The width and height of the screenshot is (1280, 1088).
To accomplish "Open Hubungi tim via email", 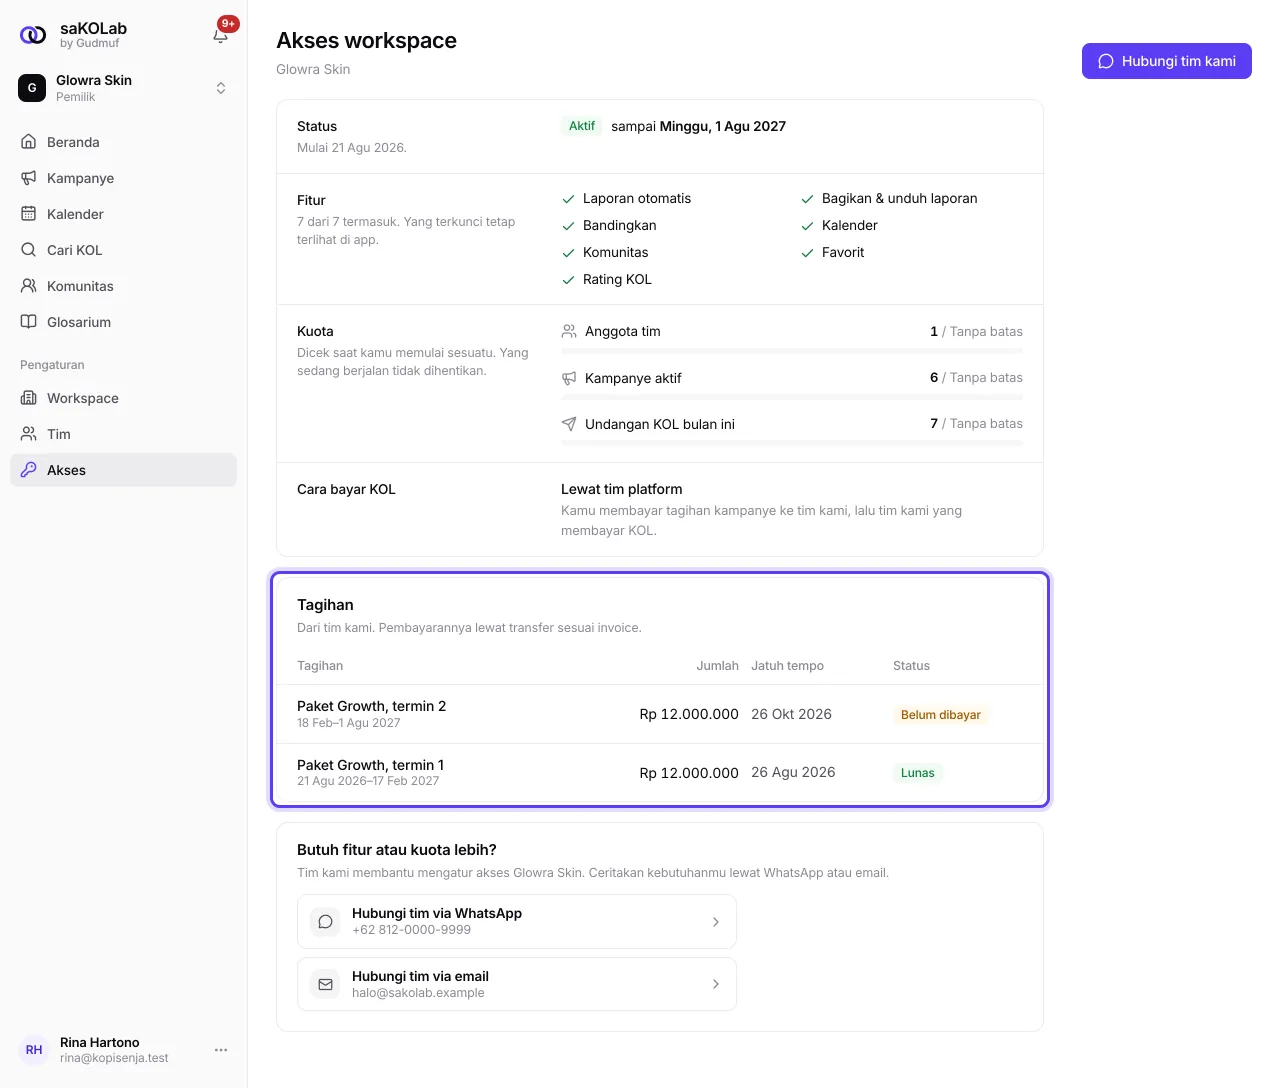I will pos(517,984).
